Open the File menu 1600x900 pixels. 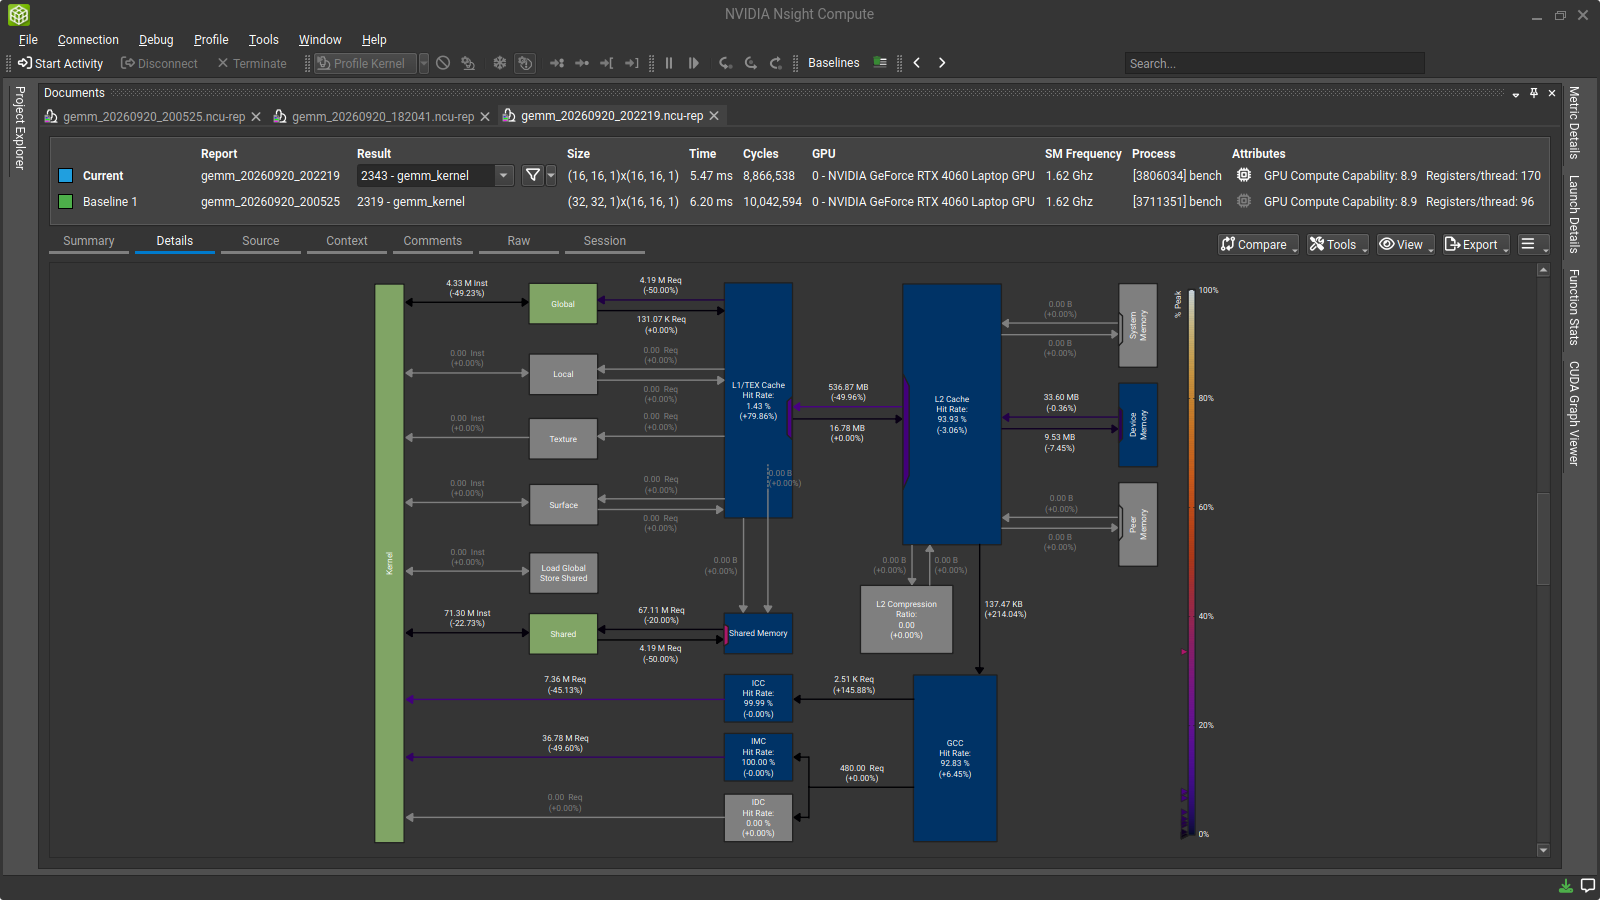[28, 40]
